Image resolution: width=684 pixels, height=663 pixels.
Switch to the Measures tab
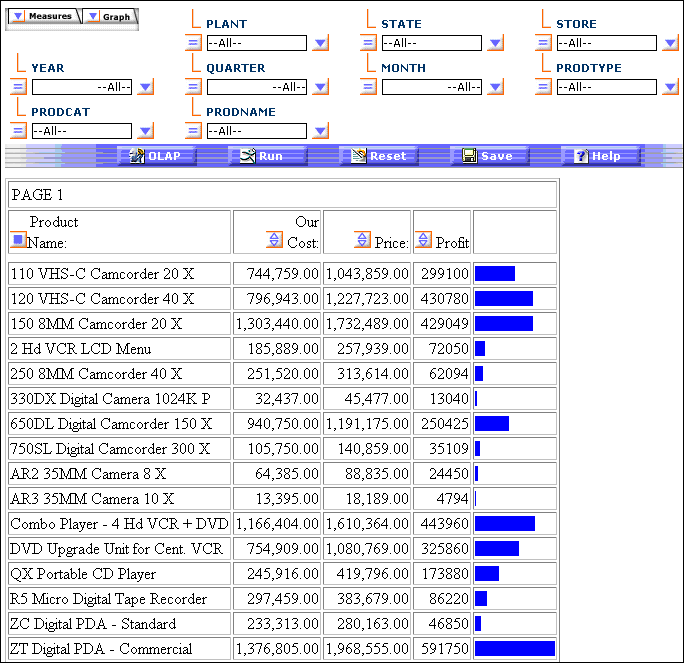click(x=42, y=17)
